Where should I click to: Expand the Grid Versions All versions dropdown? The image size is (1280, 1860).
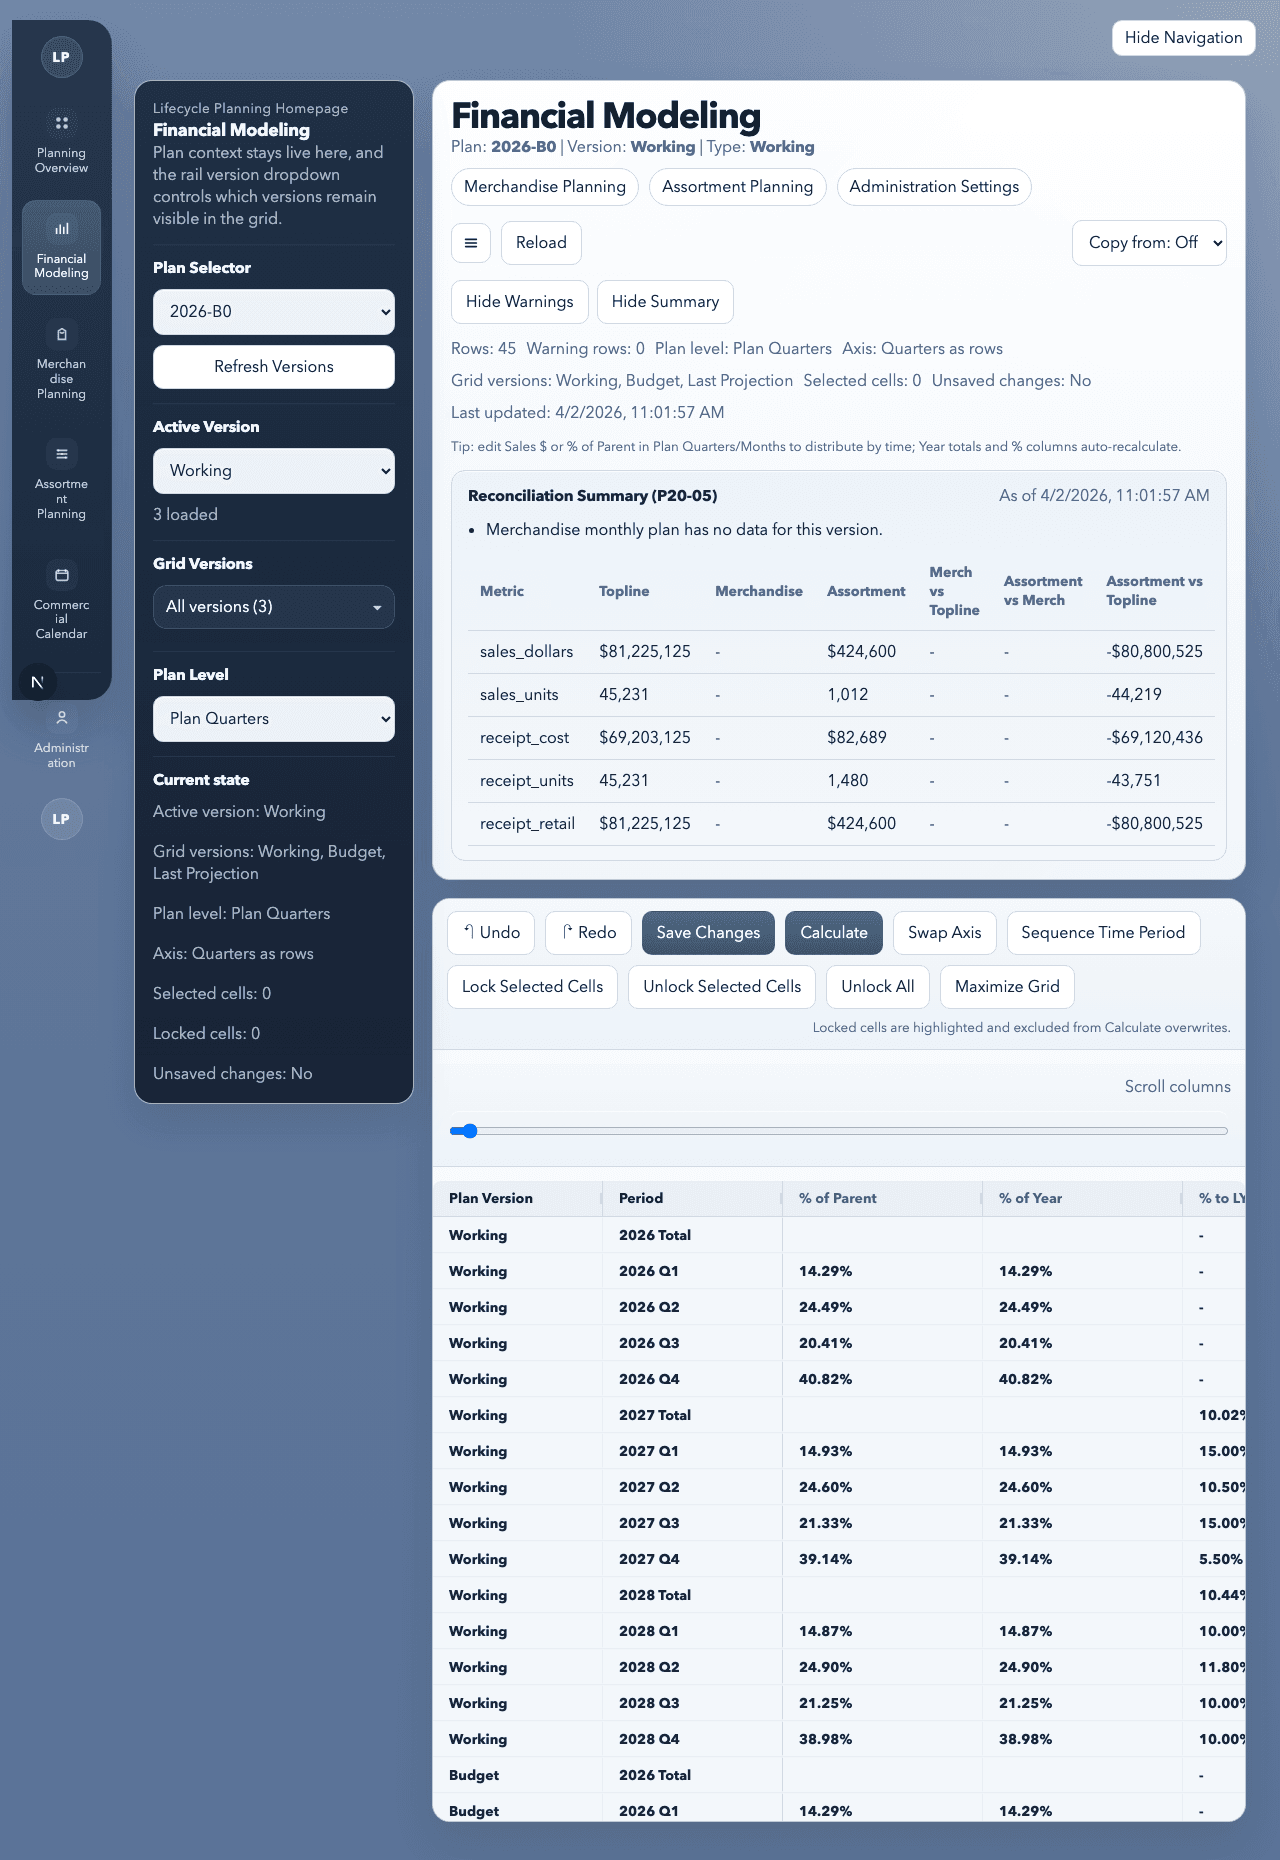click(274, 607)
